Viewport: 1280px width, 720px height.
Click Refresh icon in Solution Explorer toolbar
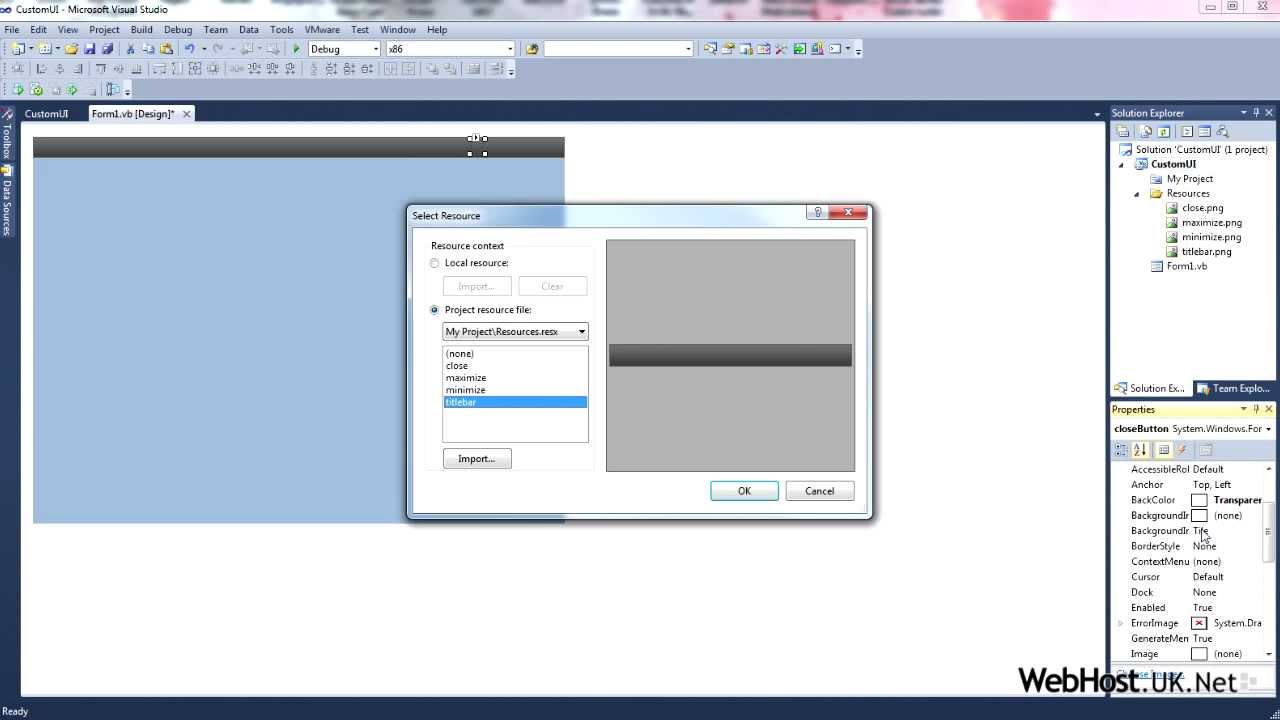click(x=1164, y=131)
